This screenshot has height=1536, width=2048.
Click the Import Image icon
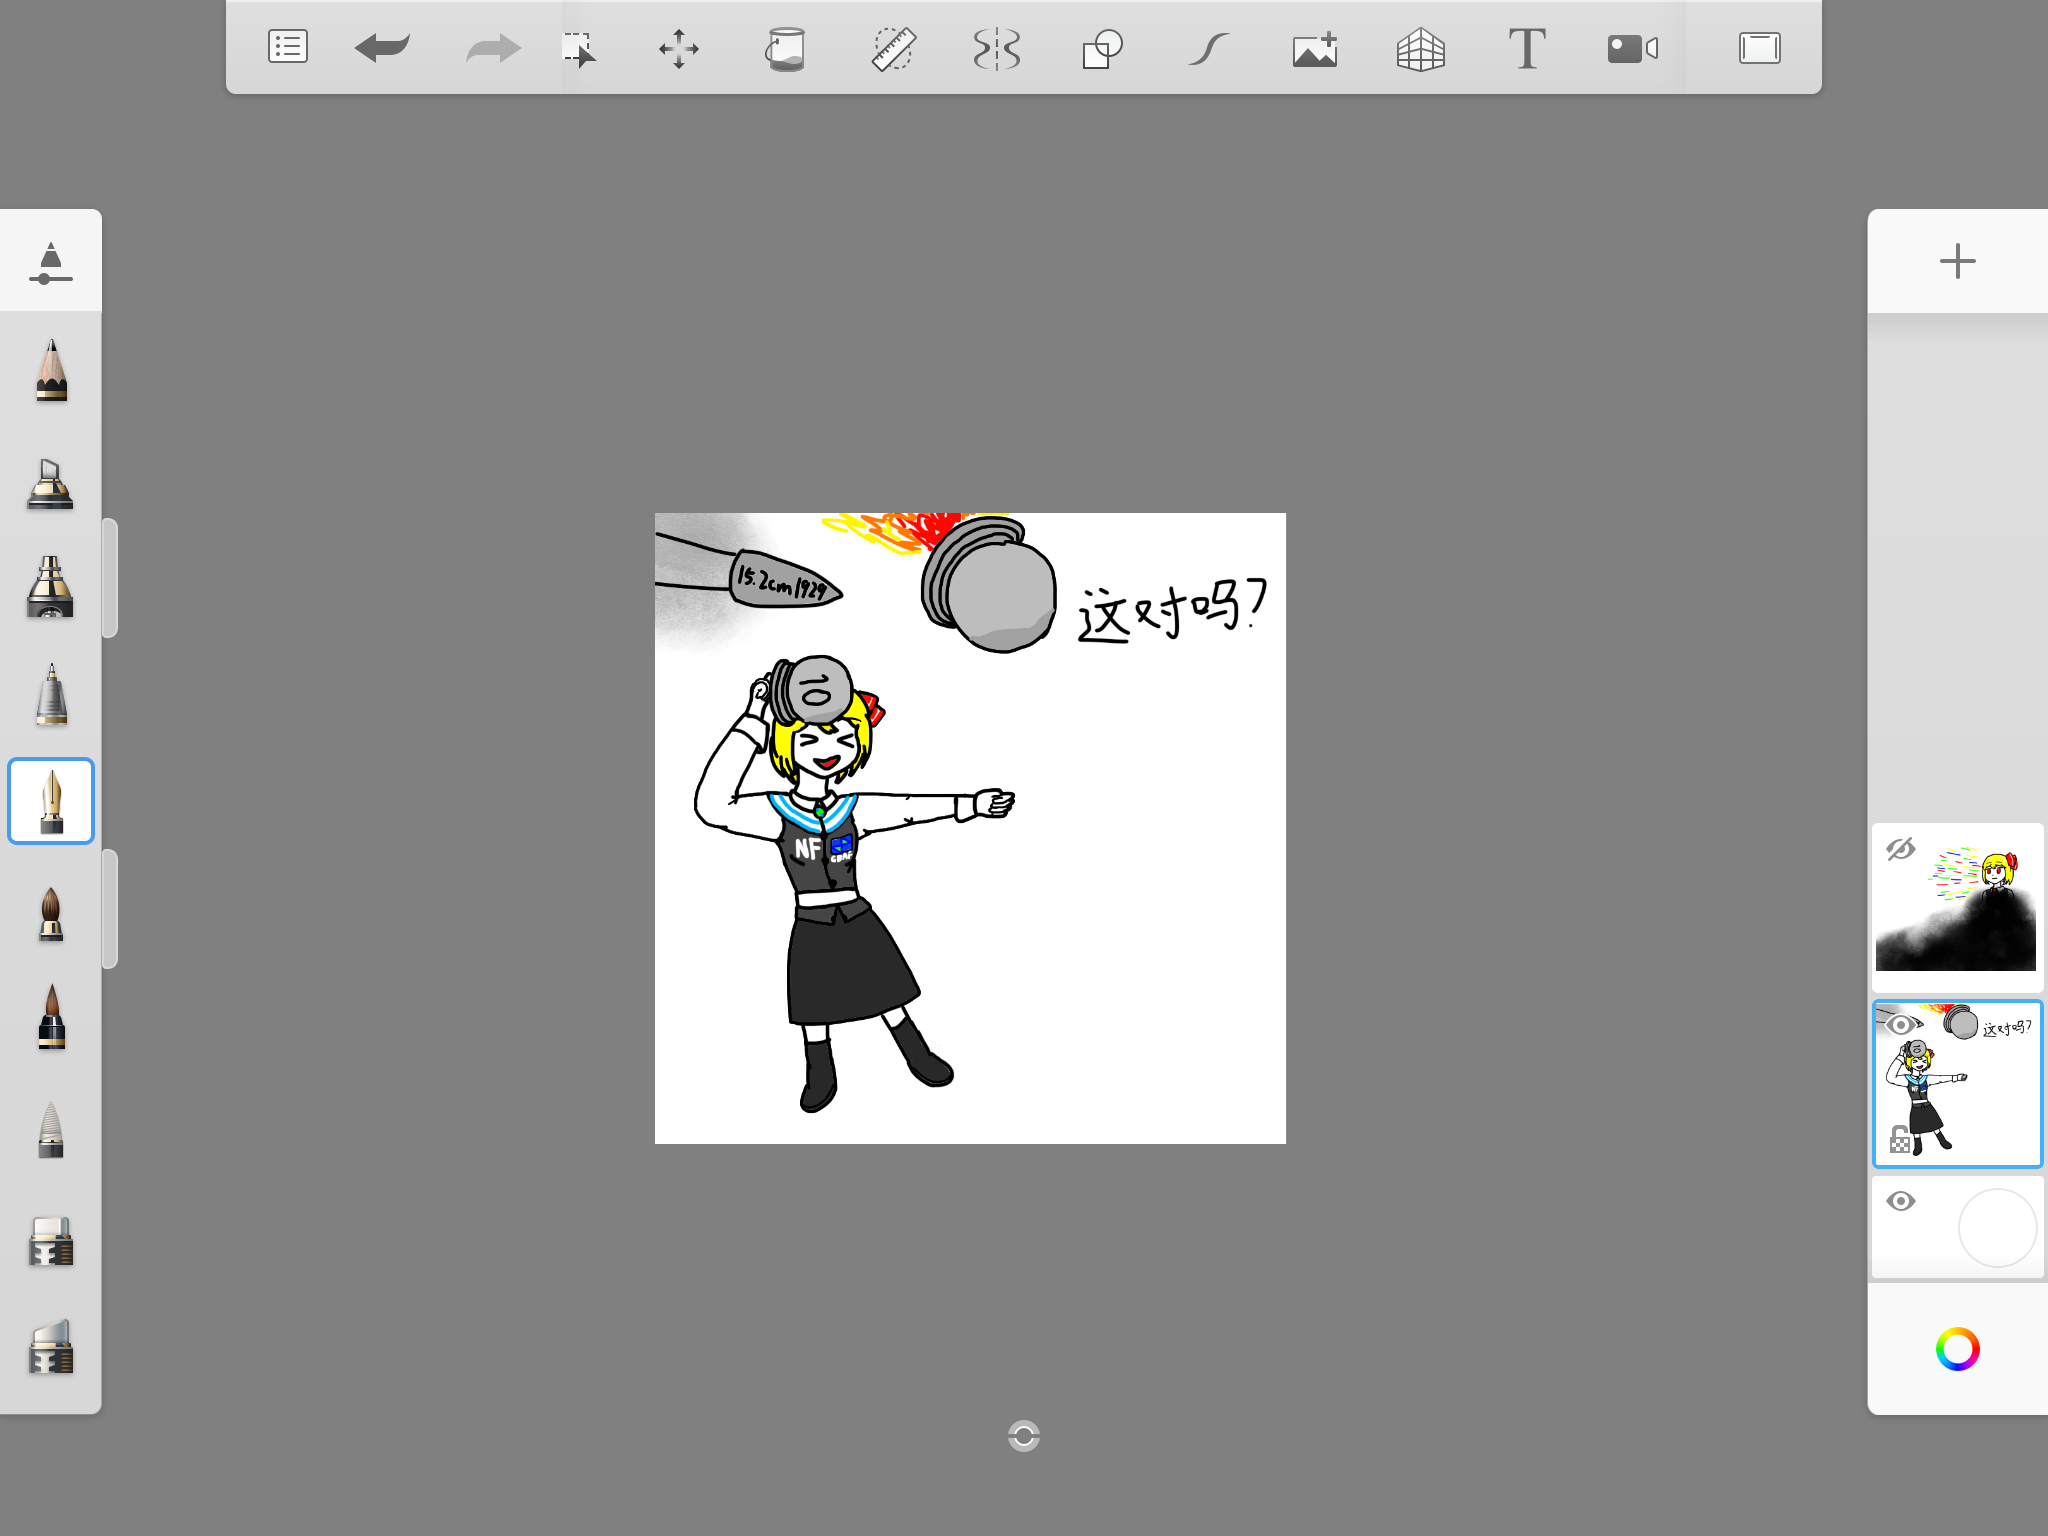tap(1315, 49)
